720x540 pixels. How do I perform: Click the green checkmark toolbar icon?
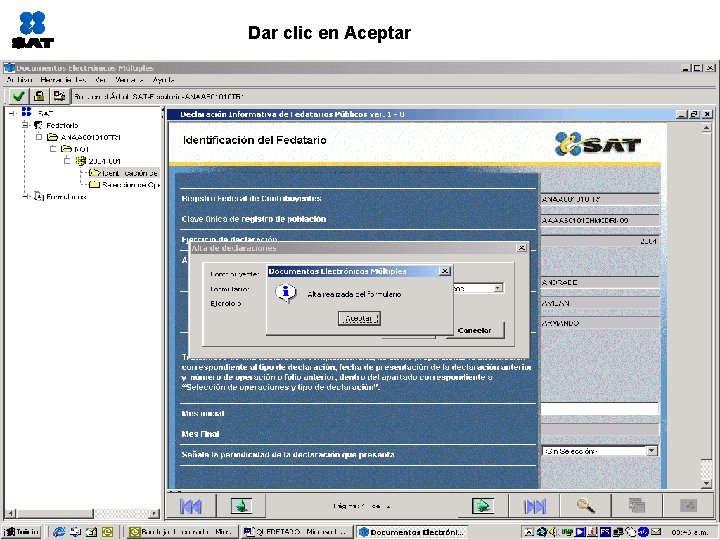pos(18,96)
